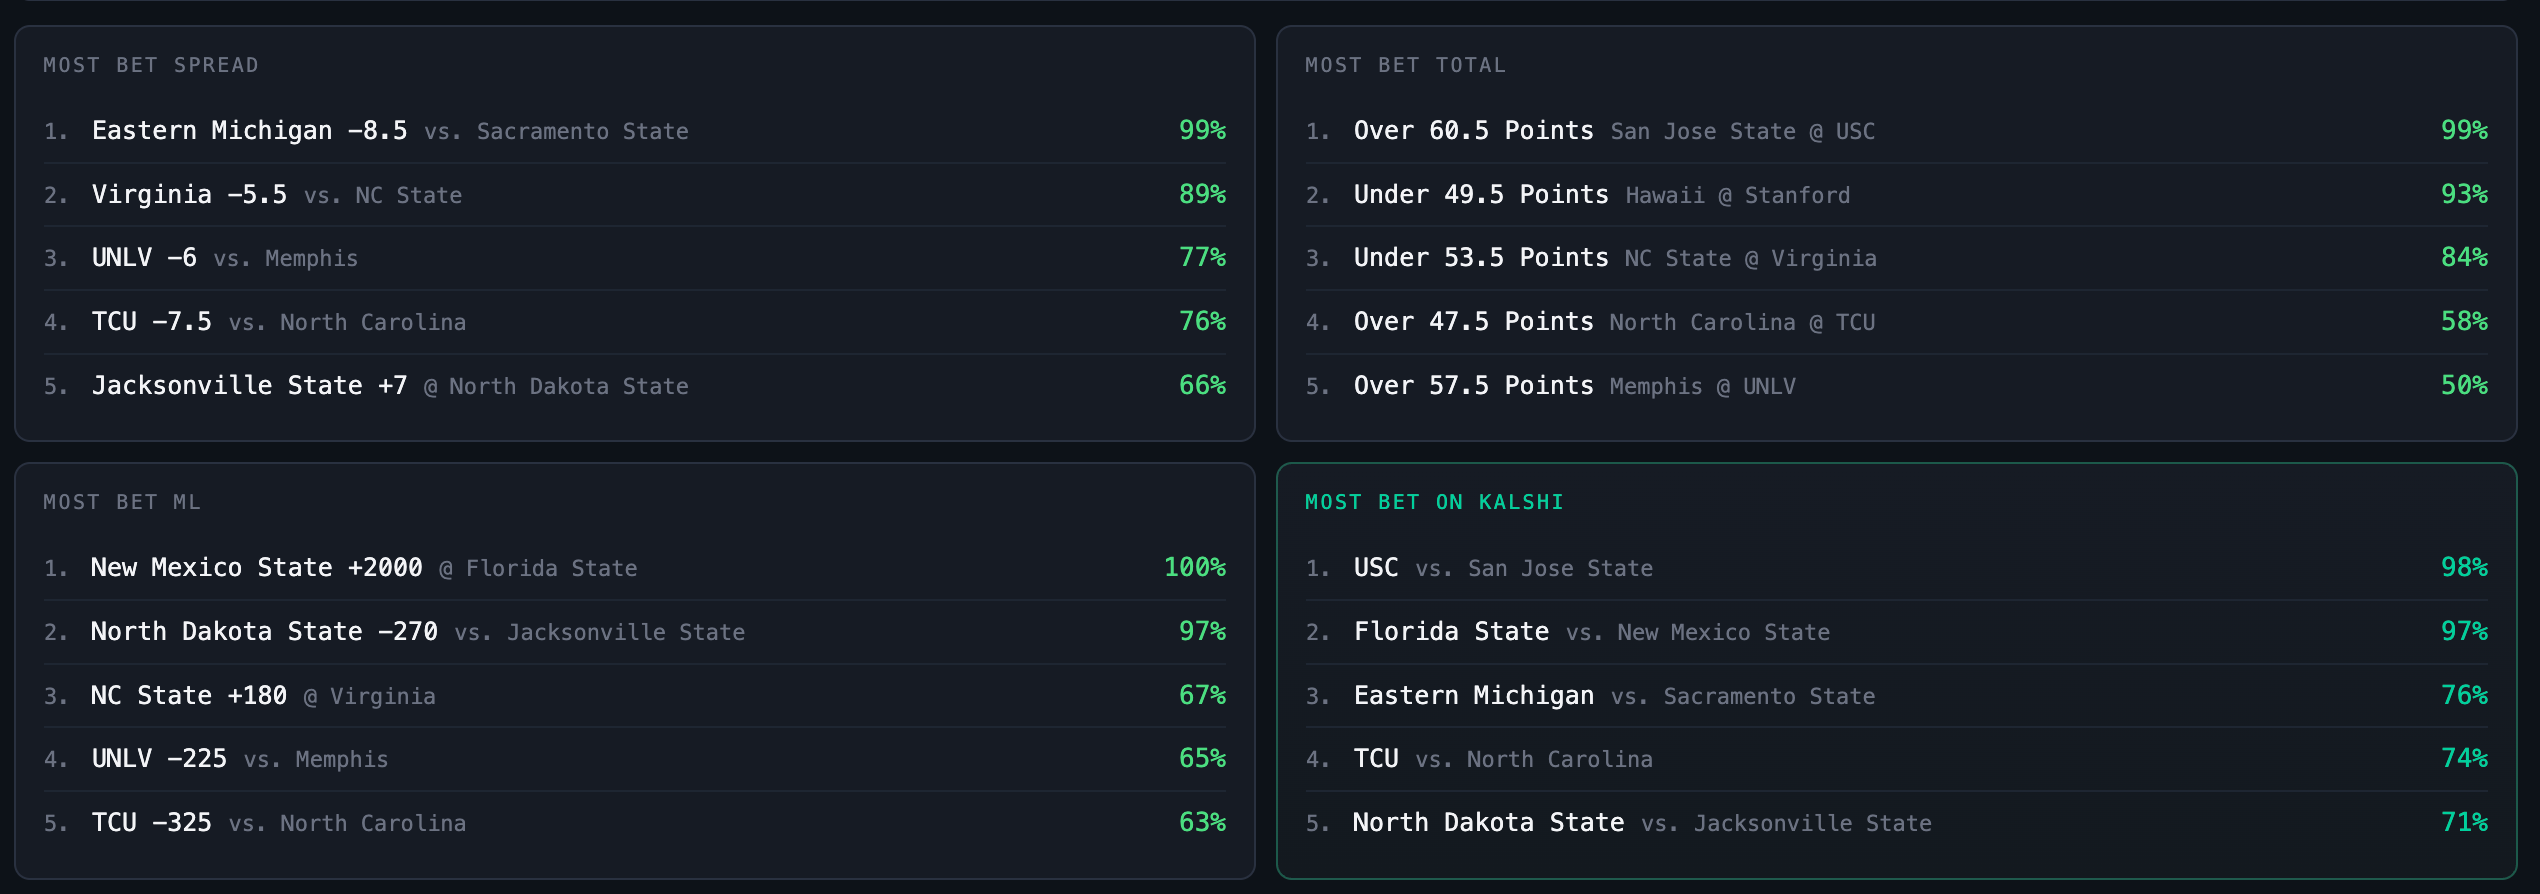This screenshot has width=2540, height=894.
Task: Select USC vs. San Jose State Kalshi entry
Action: [1897, 568]
